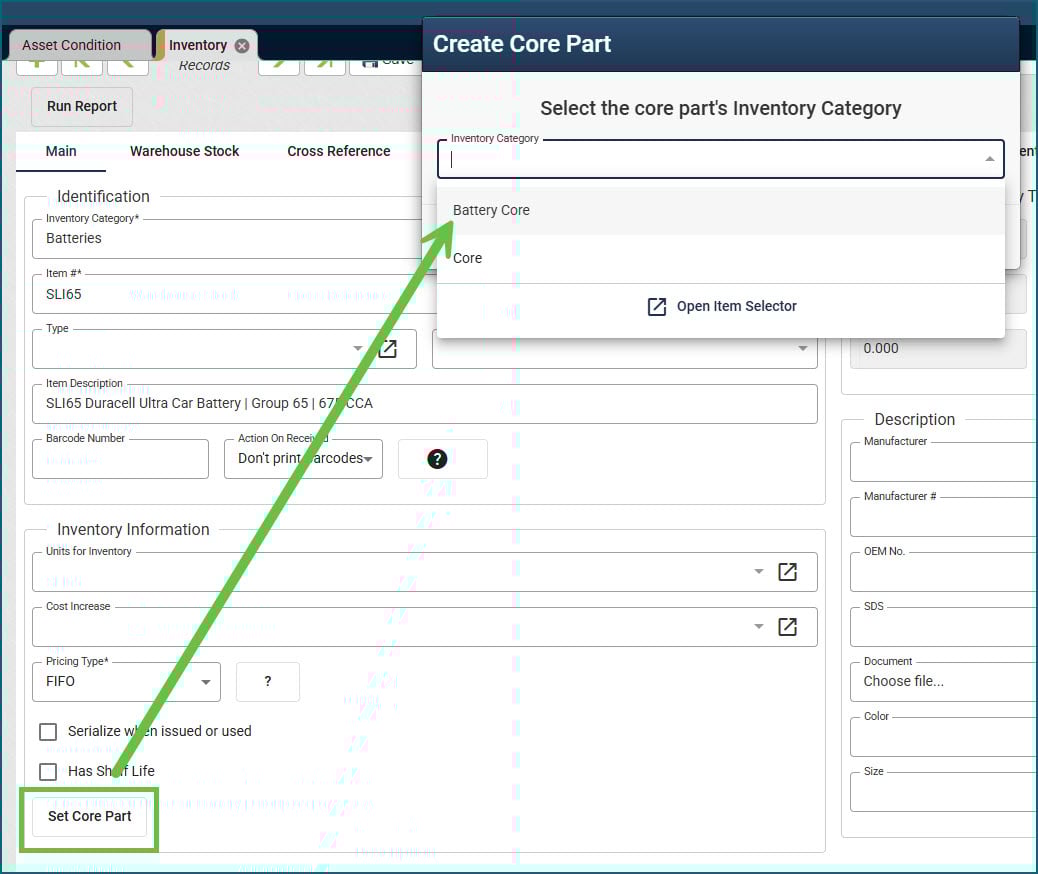The image size is (1038, 874).
Task: Open the Type item selector icon
Action: click(387, 349)
